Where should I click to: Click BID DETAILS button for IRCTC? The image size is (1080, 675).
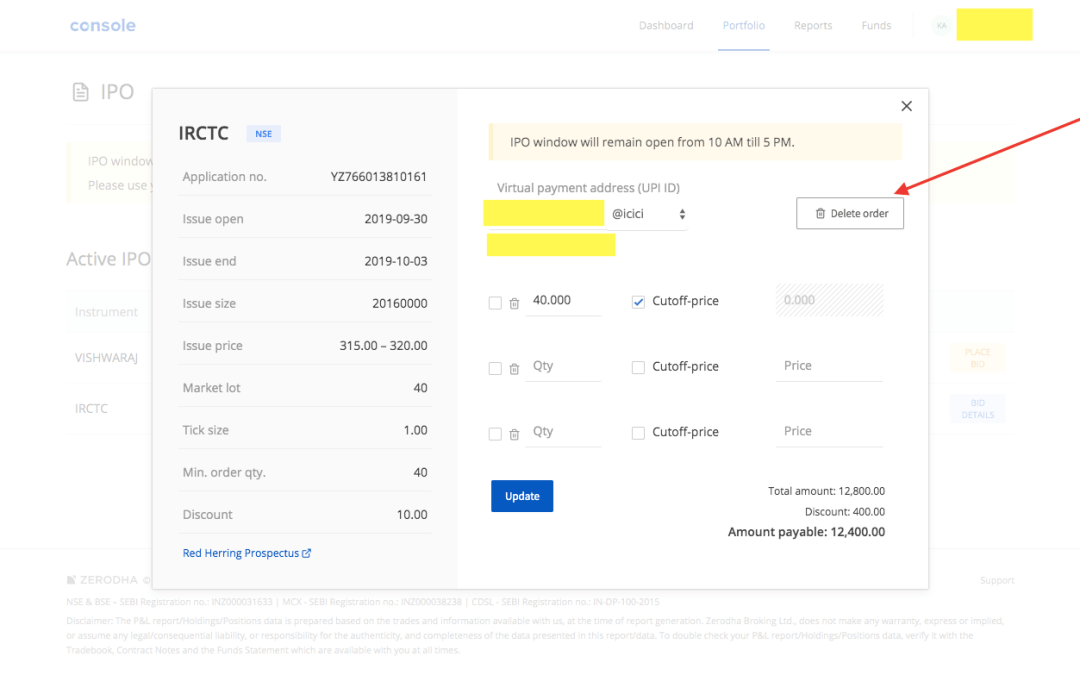click(977, 408)
